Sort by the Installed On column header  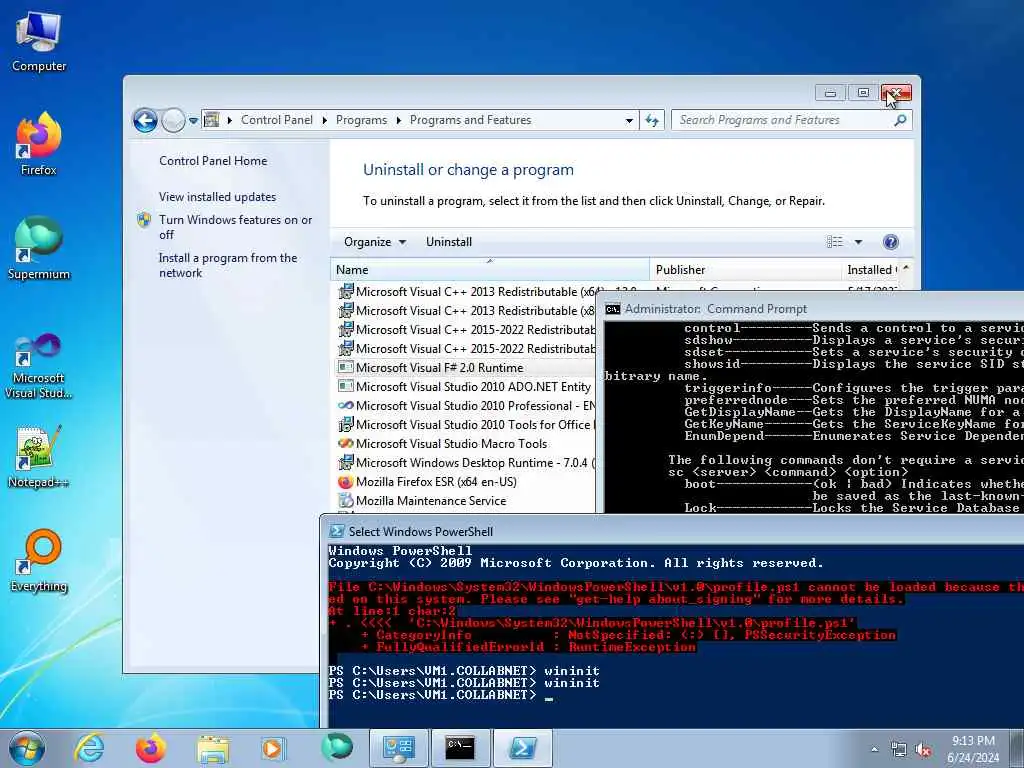coord(871,270)
